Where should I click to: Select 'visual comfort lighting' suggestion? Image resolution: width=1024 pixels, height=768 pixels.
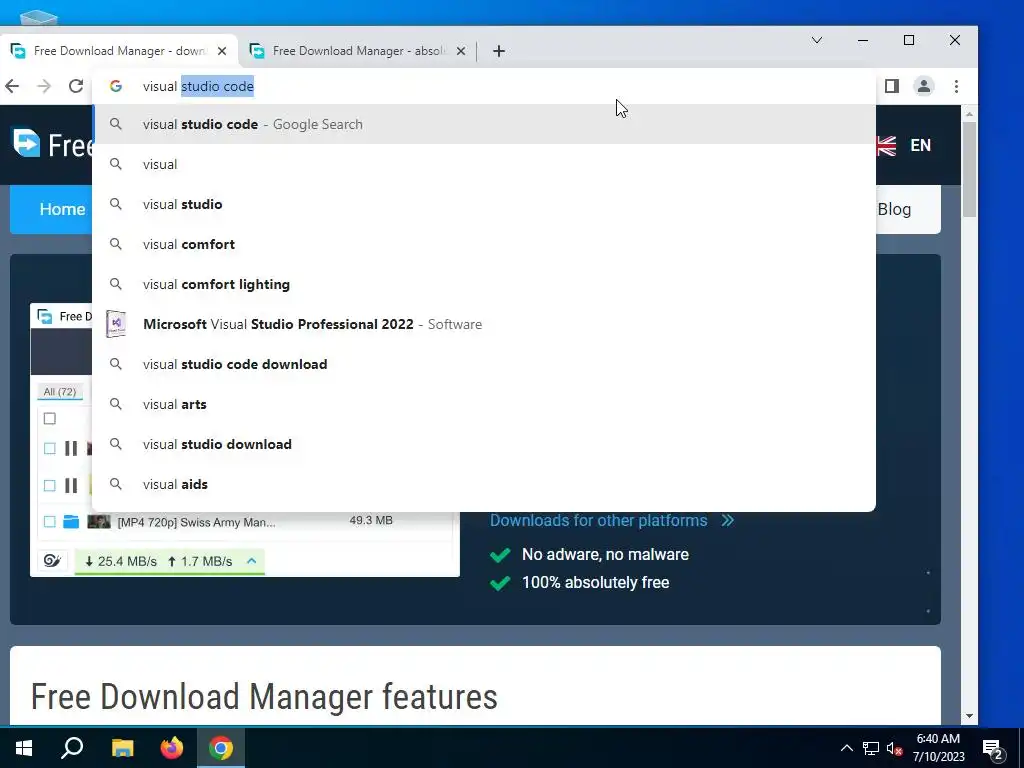(x=484, y=284)
